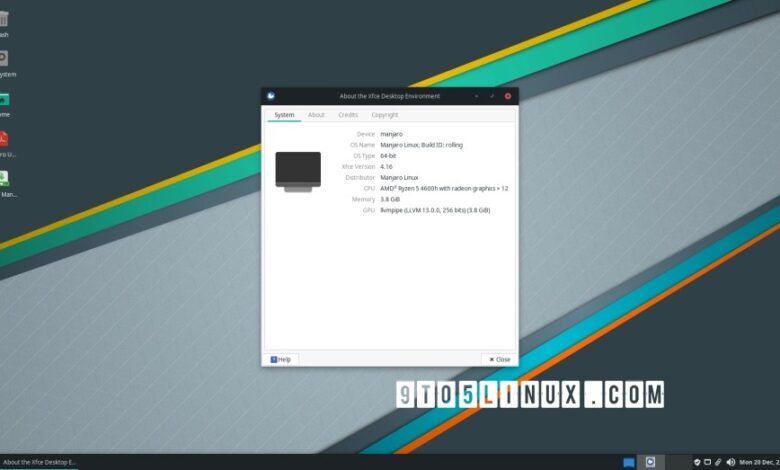The width and height of the screenshot is (780, 470).
Task: Click the Close button at dialog bottom
Action: [x=499, y=359]
